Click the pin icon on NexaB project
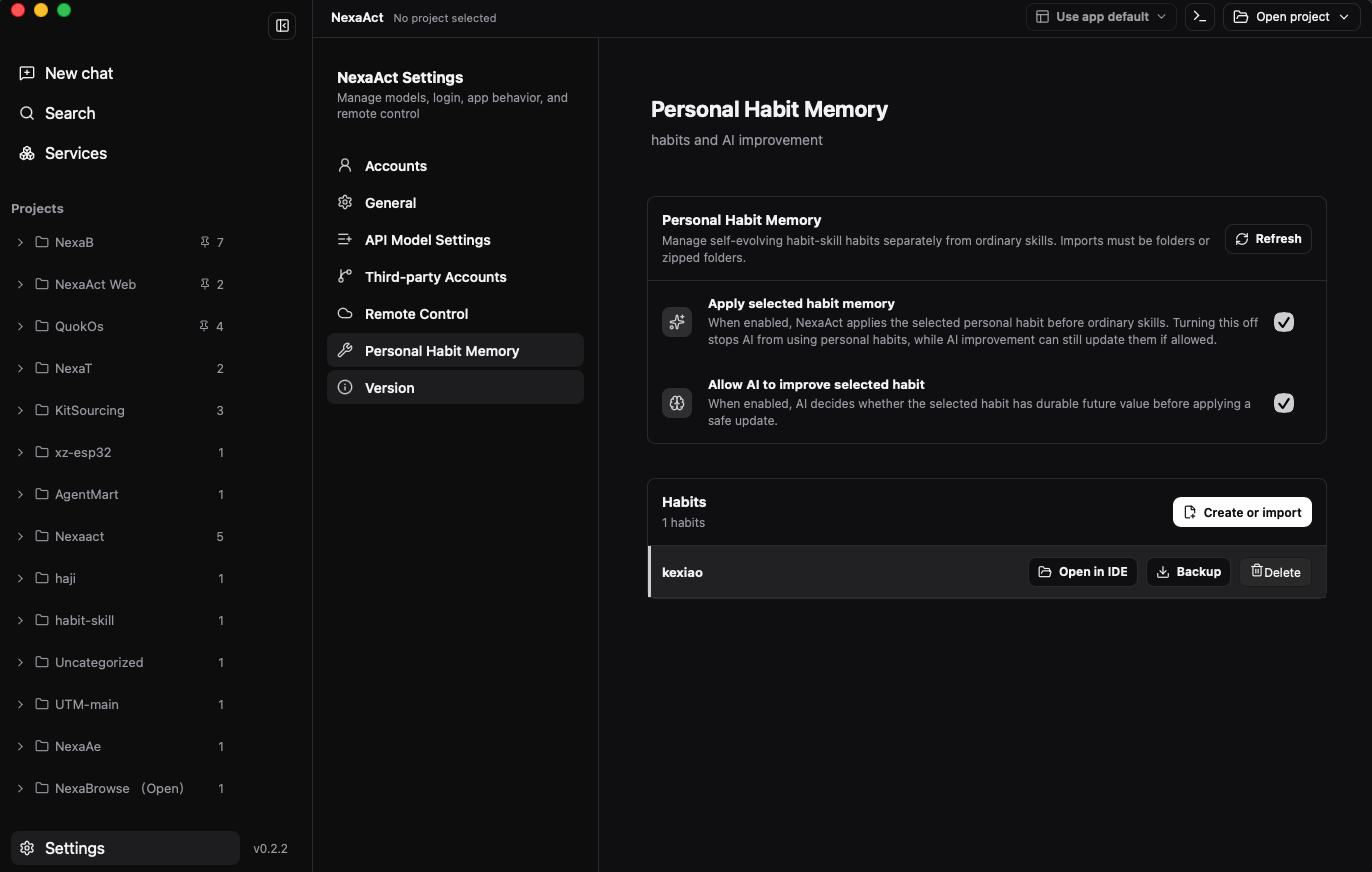This screenshot has height=872, width=1372. tap(205, 242)
